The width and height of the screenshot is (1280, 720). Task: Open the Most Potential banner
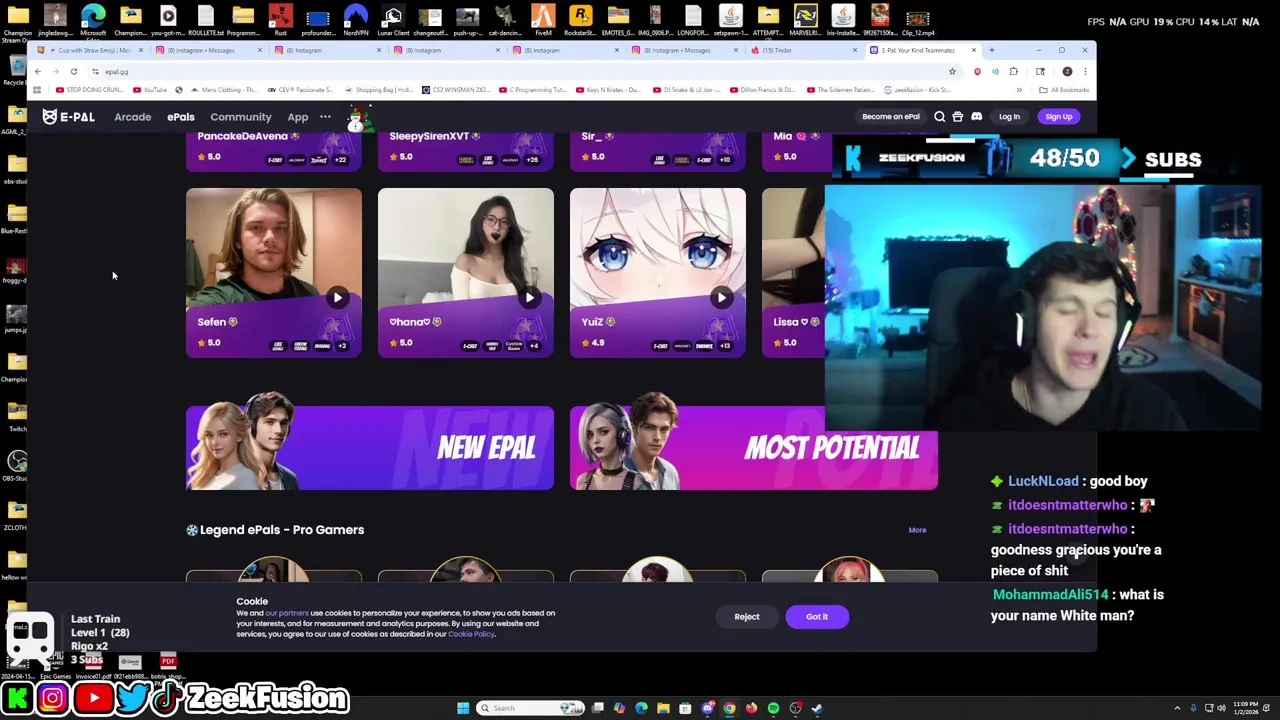pos(753,448)
